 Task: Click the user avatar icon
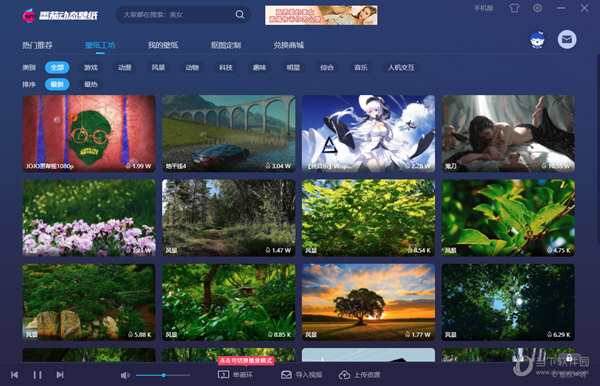[x=538, y=39]
